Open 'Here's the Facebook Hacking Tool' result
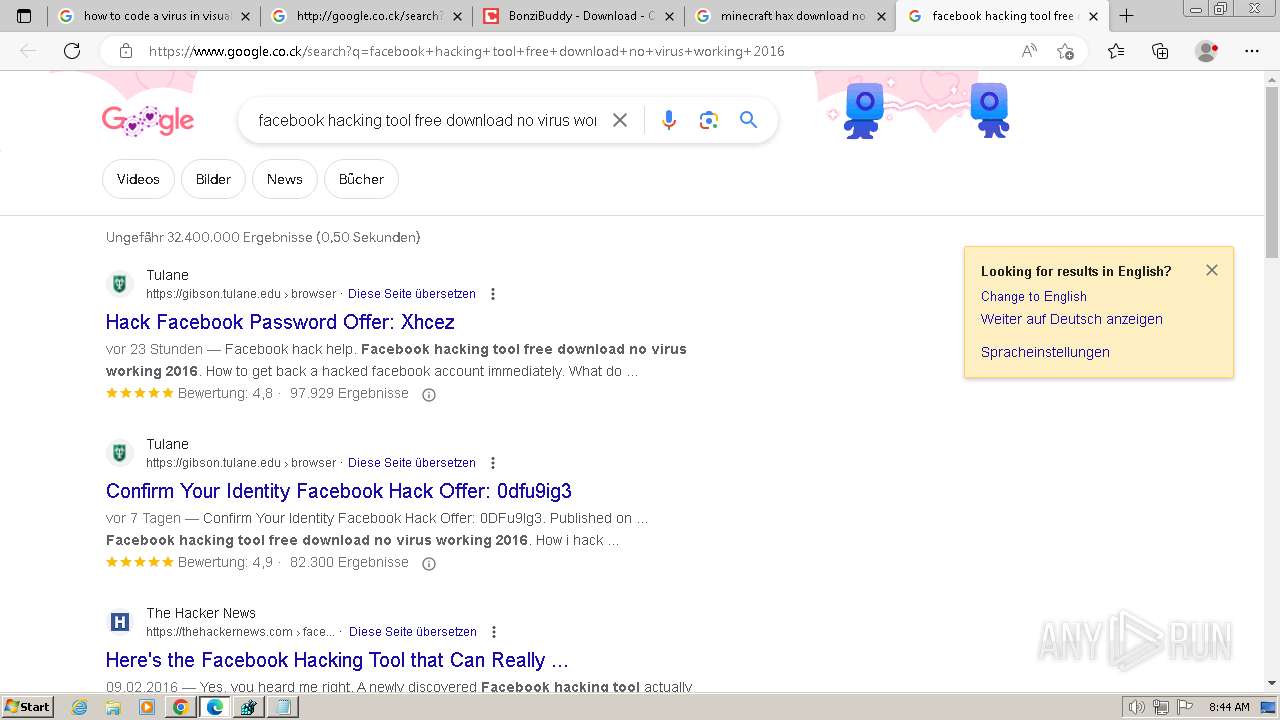 [x=337, y=660]
